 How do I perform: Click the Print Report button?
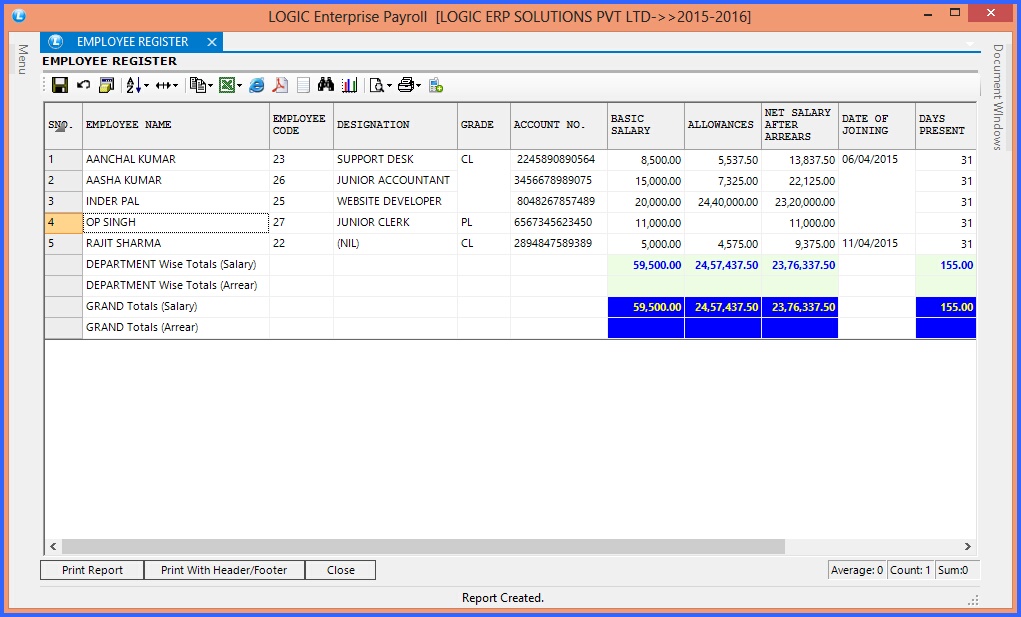pos(90,570)
